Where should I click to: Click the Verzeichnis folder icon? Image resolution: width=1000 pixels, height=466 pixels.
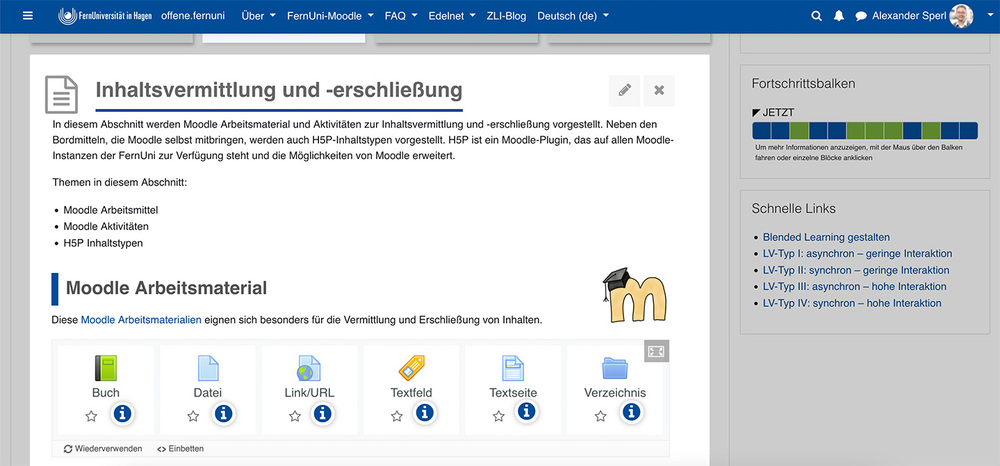tap(615, 368)
